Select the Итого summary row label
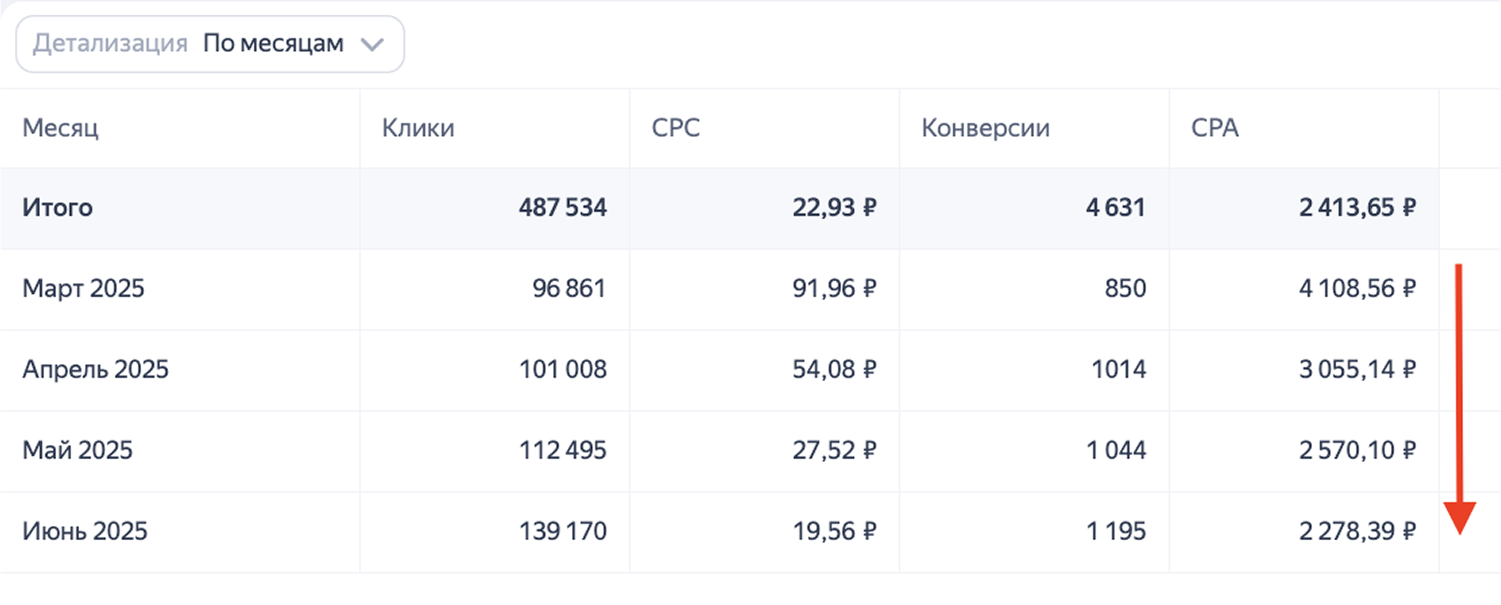Image resolution: width=1501 pixels, height=605 pixels. click(x=57, y=208)
